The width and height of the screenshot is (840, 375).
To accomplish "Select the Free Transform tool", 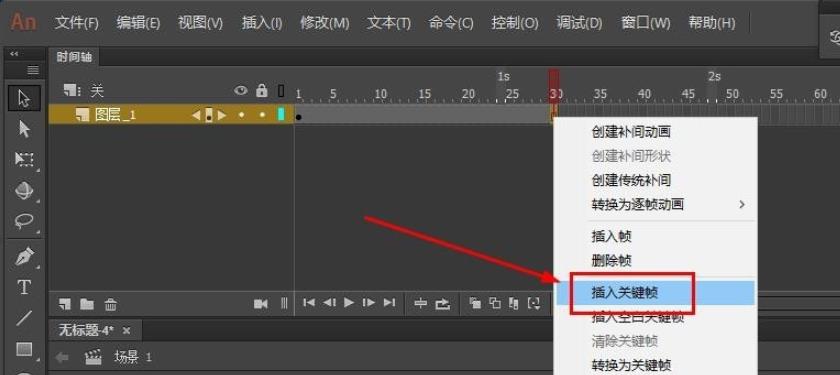I will [24, 160].
